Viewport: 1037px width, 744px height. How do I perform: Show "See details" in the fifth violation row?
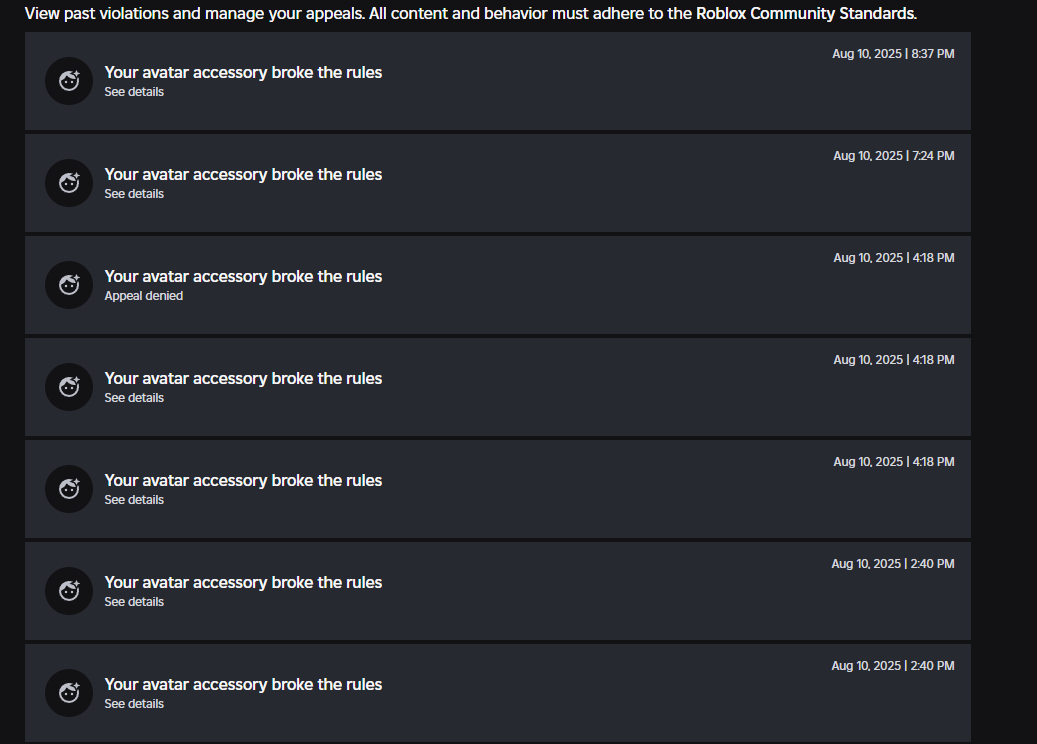point(134,500)
